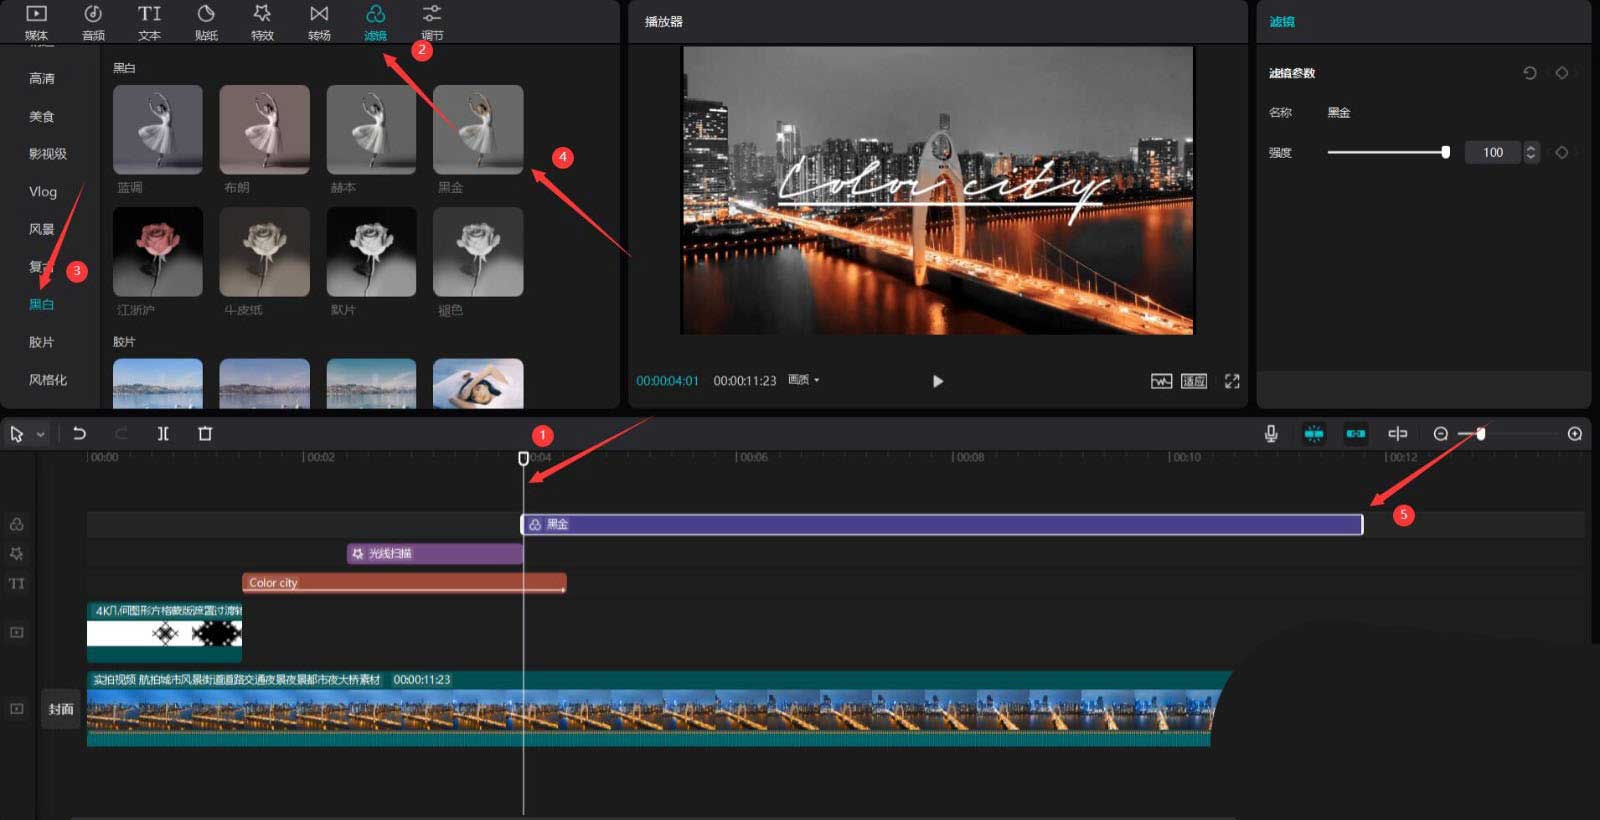Screen dimensions: 1600x820
Task: Open fullscreen preview in player
Action: [1232, 381]
